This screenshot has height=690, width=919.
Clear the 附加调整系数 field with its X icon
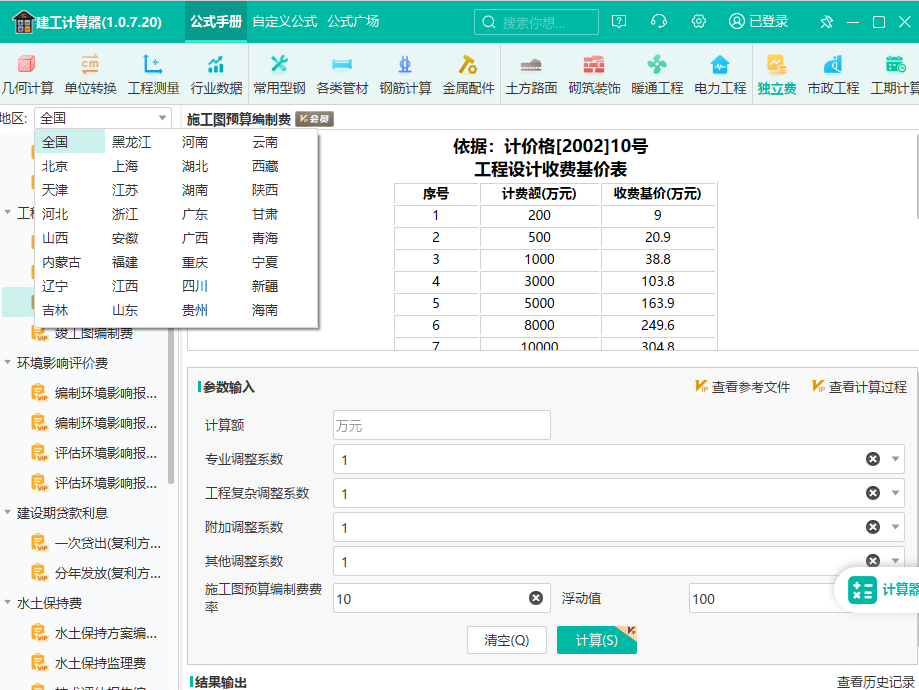click(873, 527)
